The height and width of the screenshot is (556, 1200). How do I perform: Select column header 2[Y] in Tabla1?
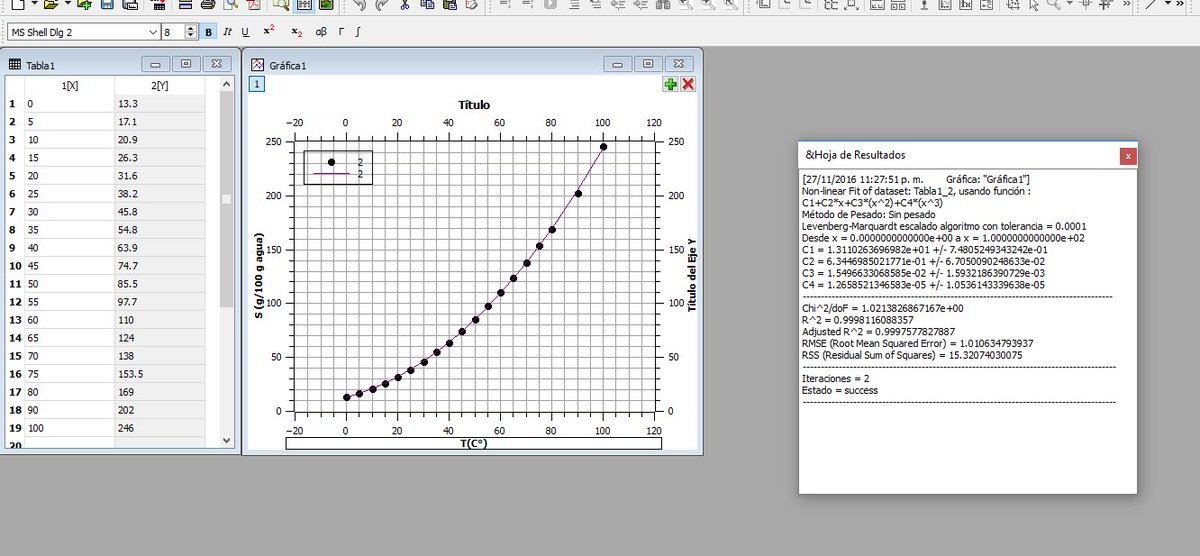click(x=160, y=87)
